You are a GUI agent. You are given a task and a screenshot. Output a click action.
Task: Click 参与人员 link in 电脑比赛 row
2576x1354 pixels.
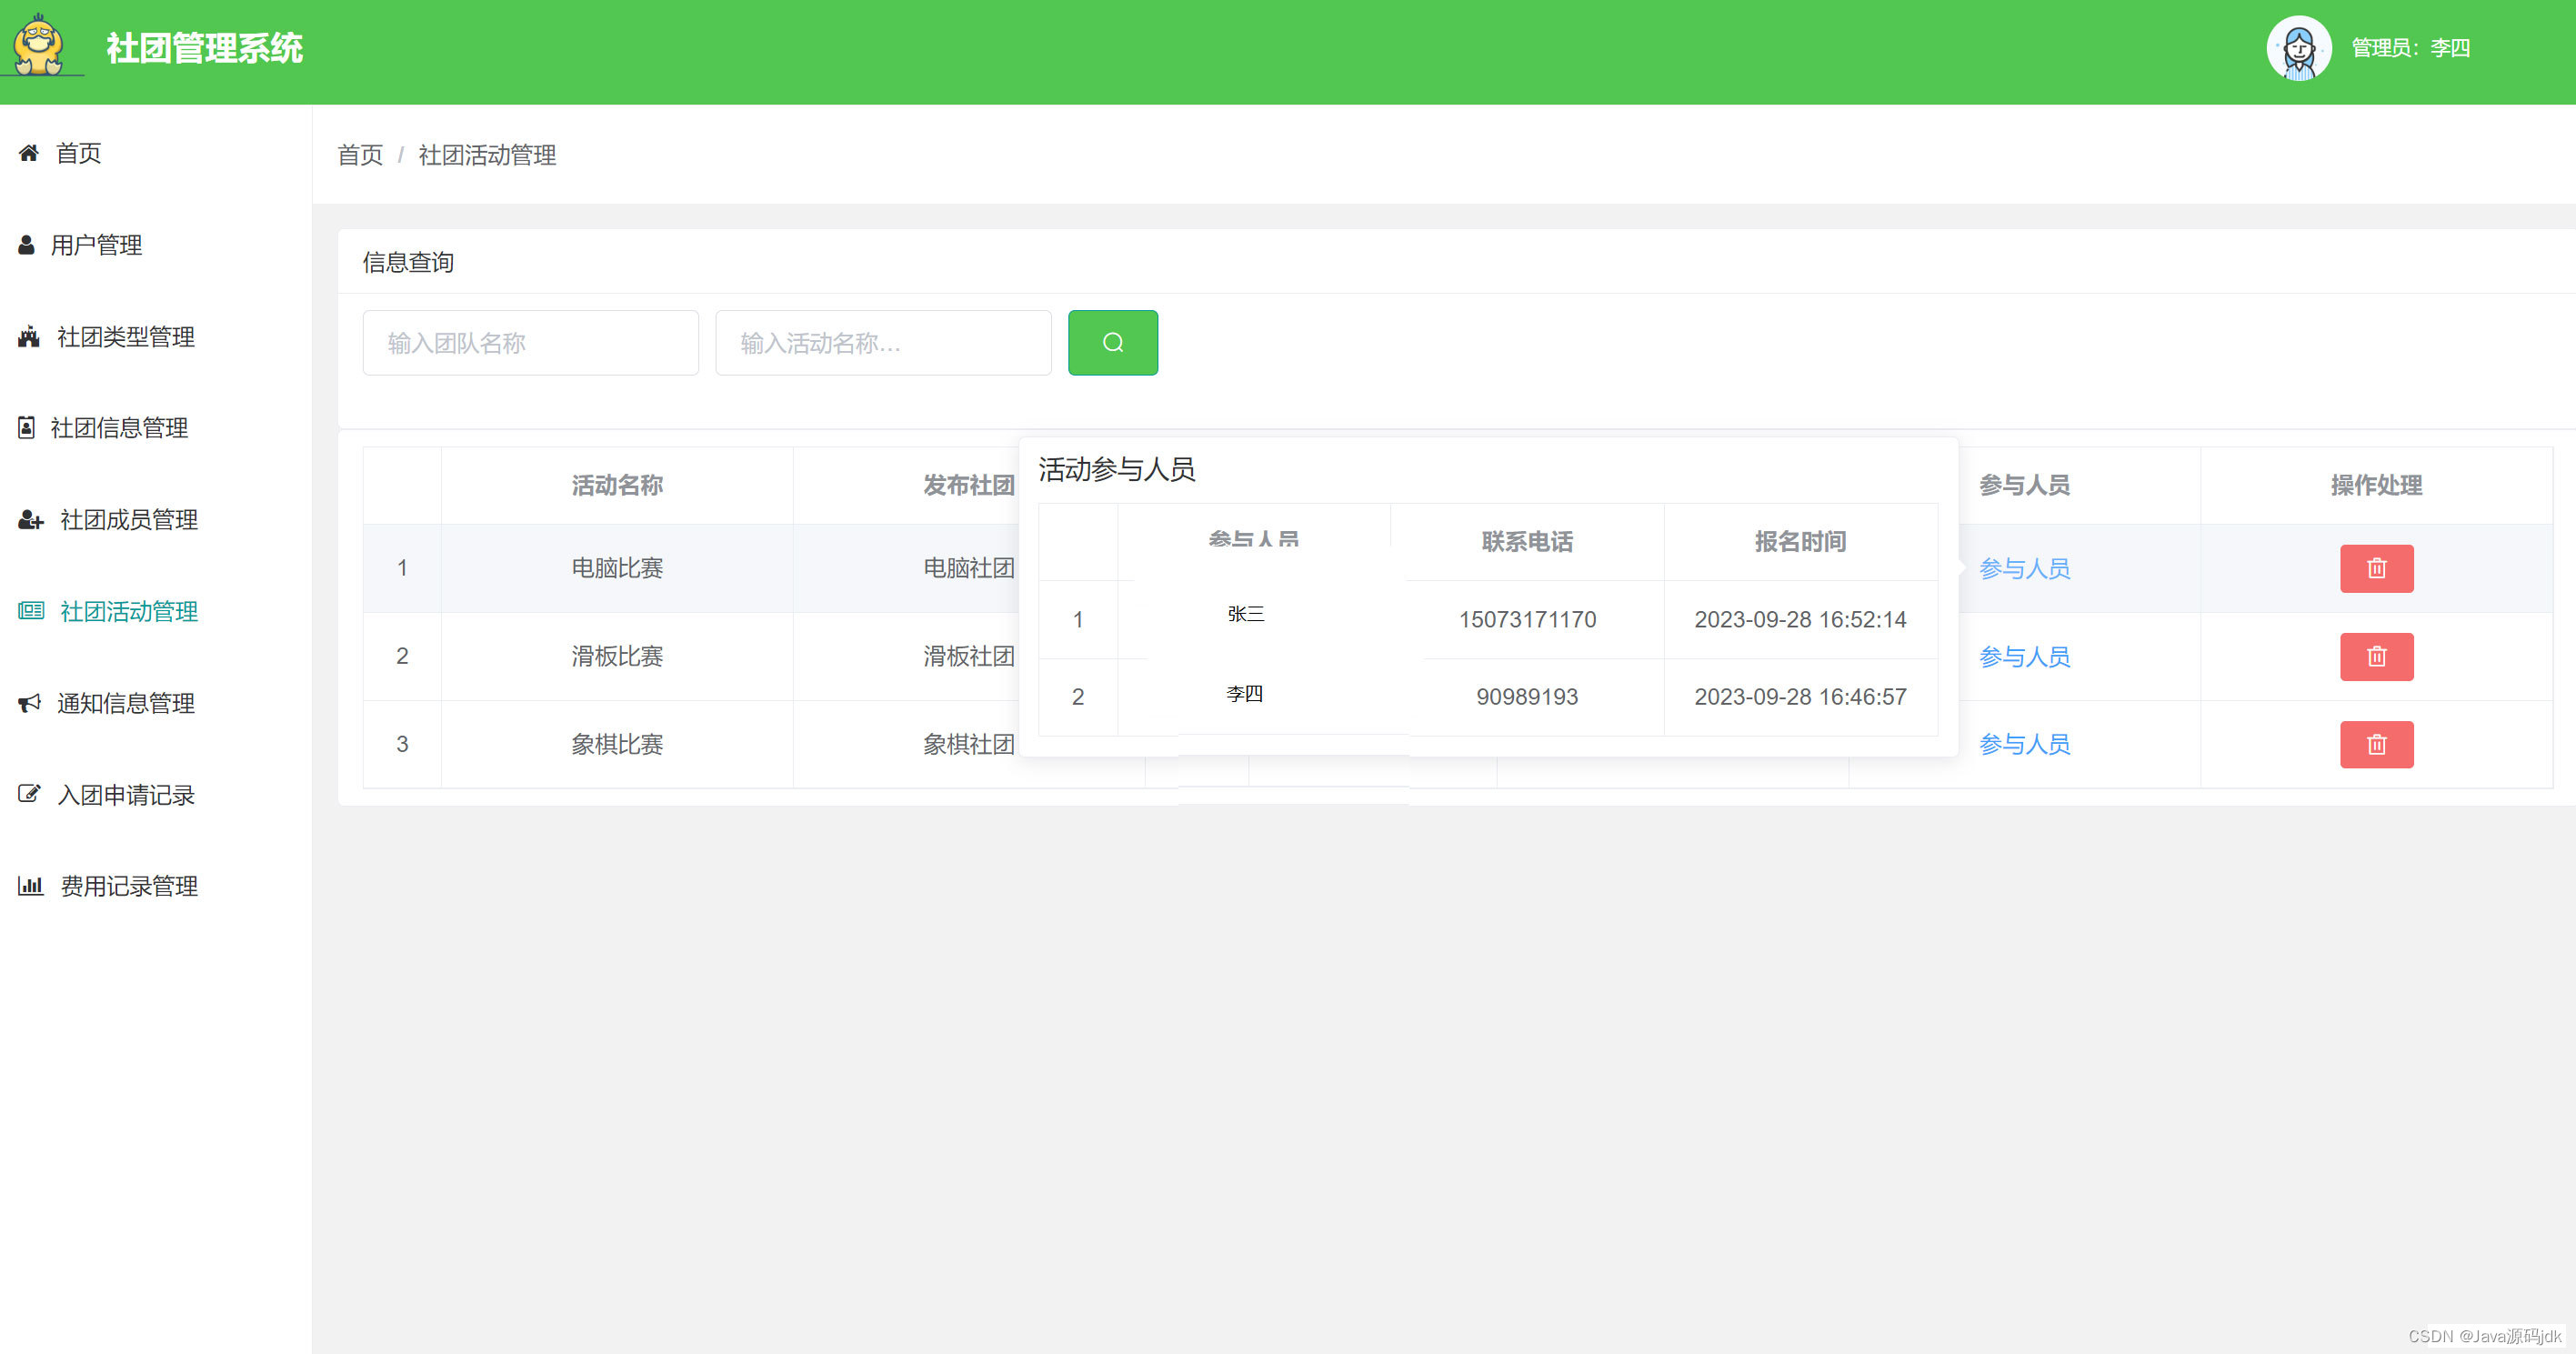[x=2024, y=569]
